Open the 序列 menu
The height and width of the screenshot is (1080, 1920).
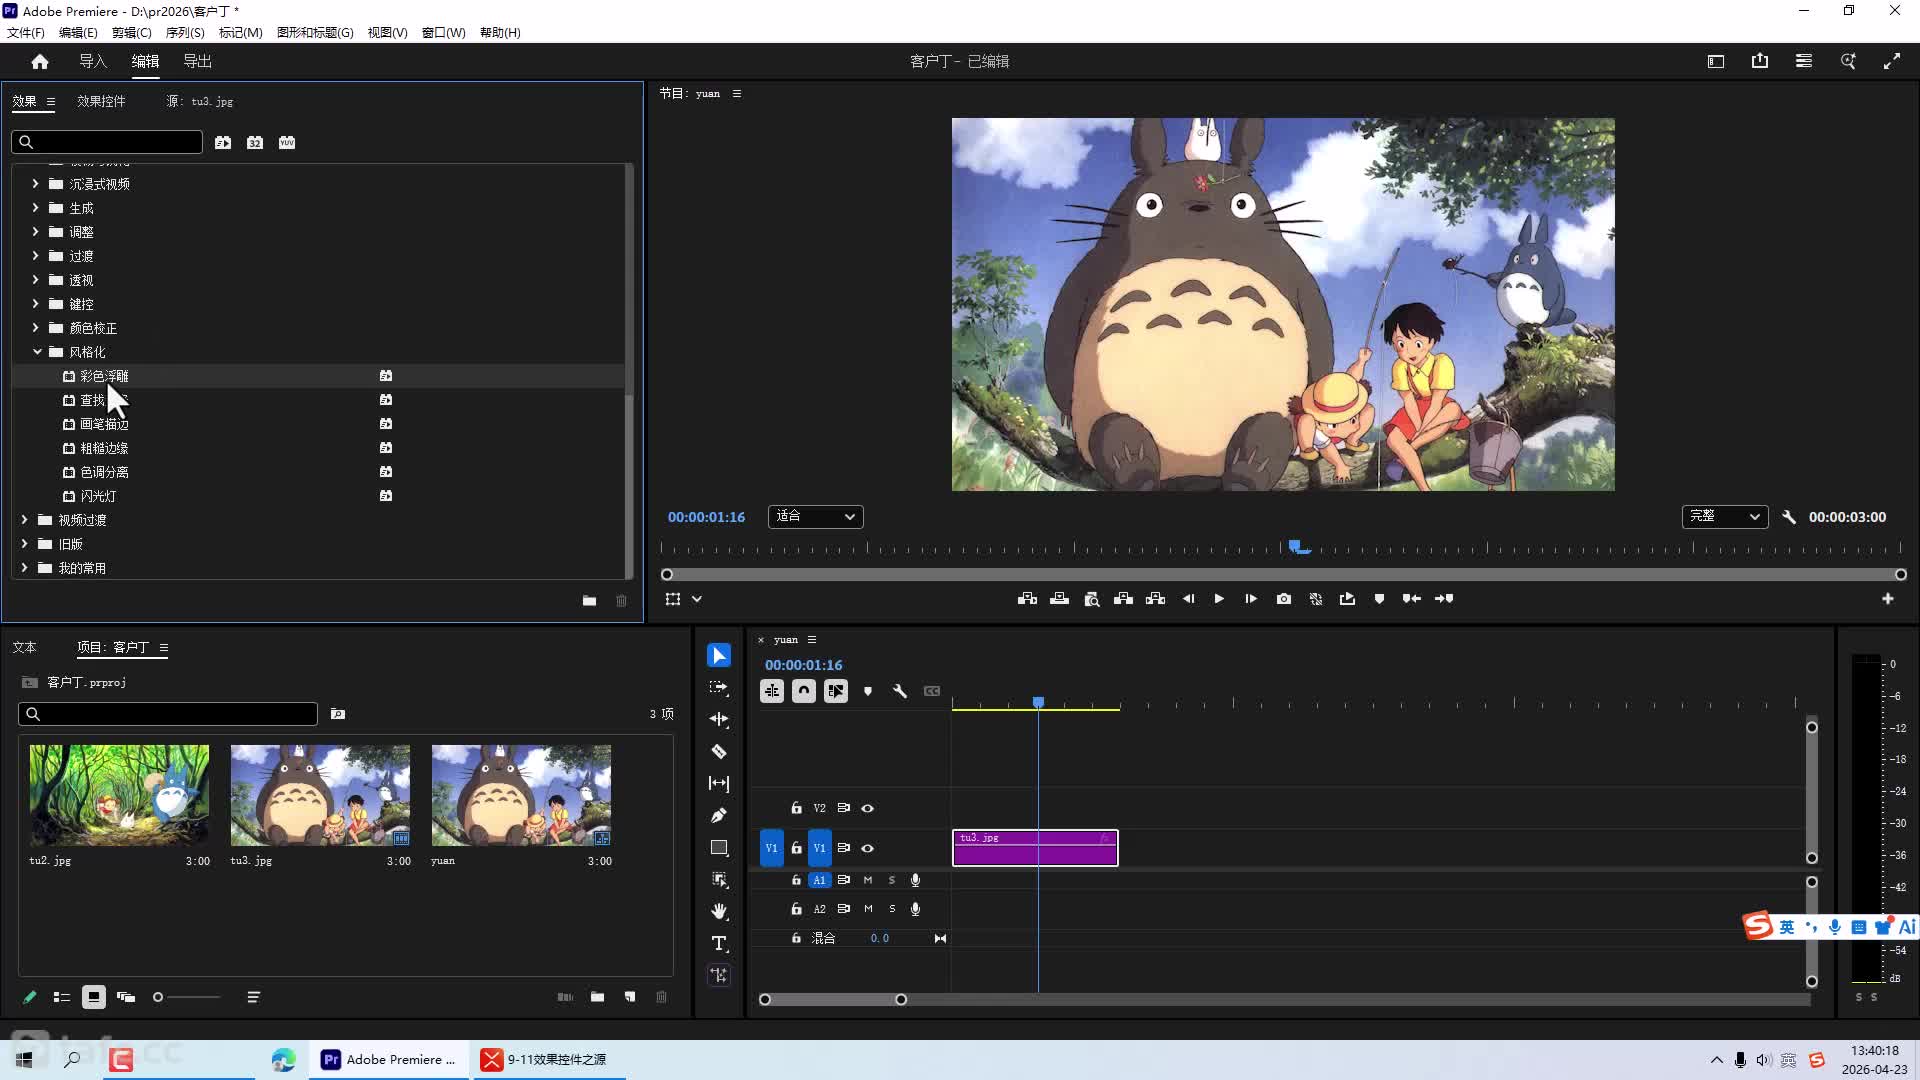pos(185,33)
